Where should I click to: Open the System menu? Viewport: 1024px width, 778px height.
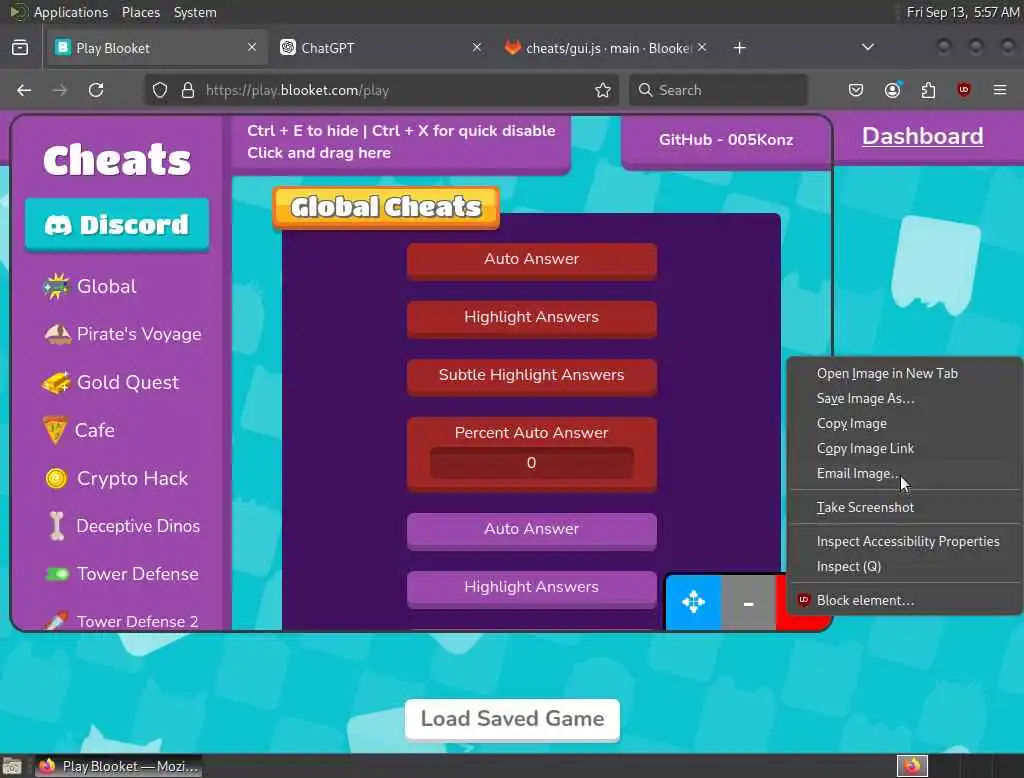(x=195, y=12)
